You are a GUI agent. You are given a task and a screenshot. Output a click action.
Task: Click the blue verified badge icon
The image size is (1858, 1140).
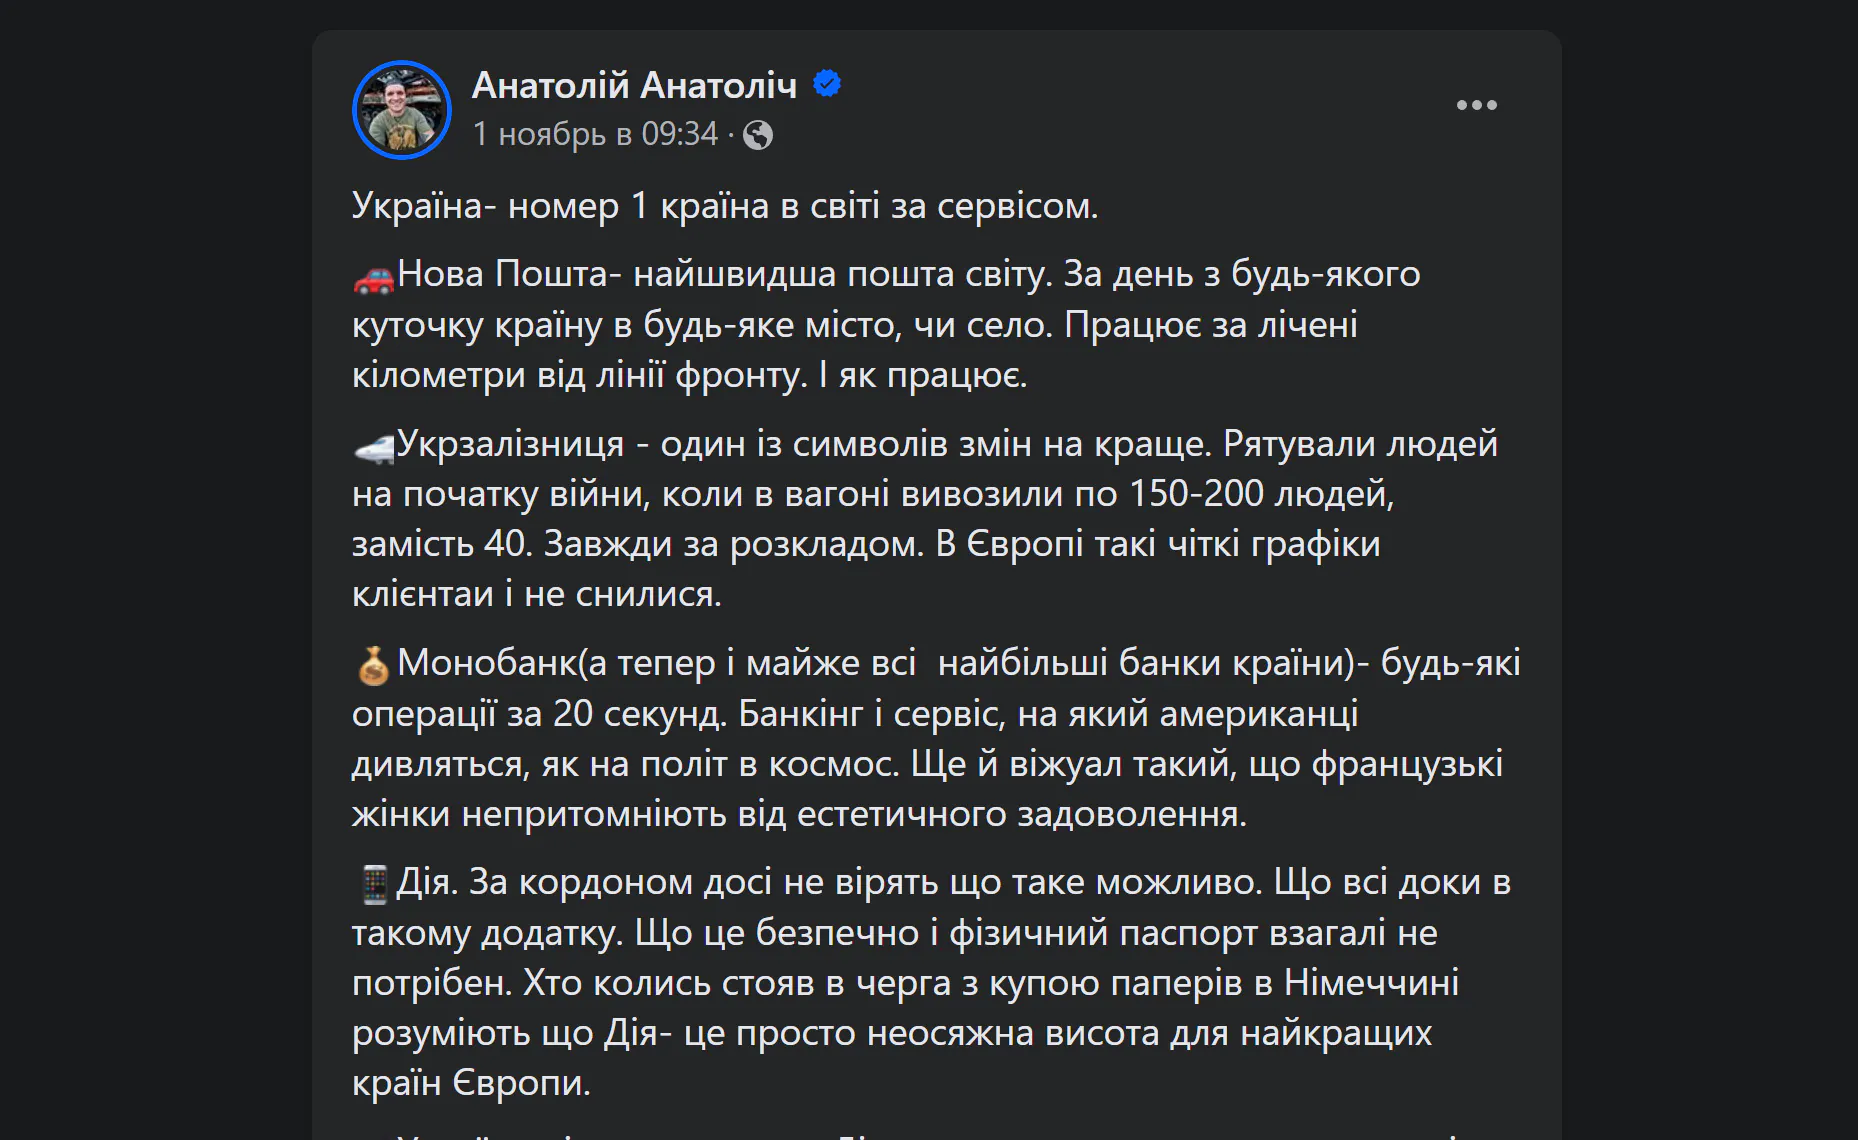tap(827, 84)
